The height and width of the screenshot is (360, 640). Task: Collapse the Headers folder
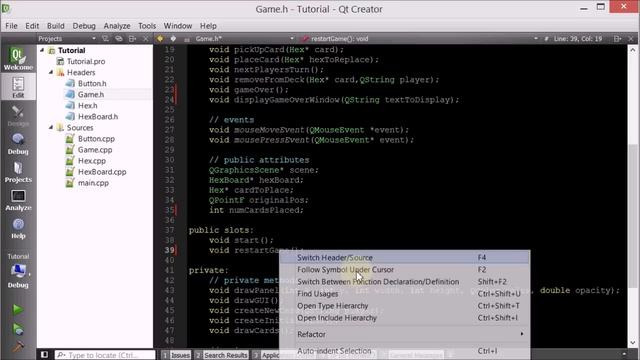[x=51, y=72]
